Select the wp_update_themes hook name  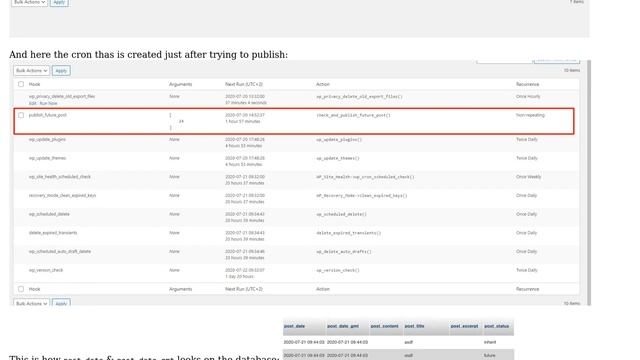pyautogui.click(x=47, y=158)
